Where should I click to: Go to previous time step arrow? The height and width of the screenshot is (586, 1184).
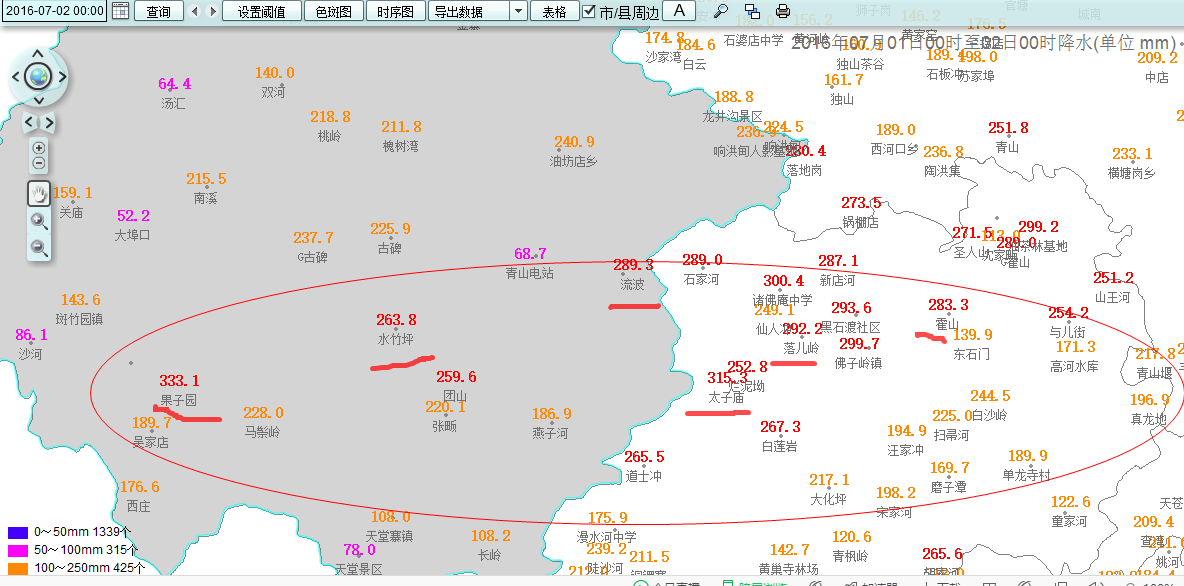195,11
